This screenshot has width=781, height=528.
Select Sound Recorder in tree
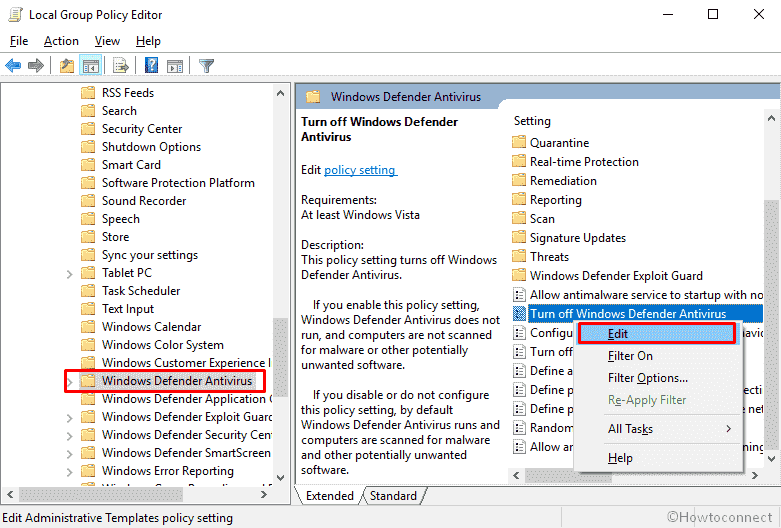(x=144, y=201)
